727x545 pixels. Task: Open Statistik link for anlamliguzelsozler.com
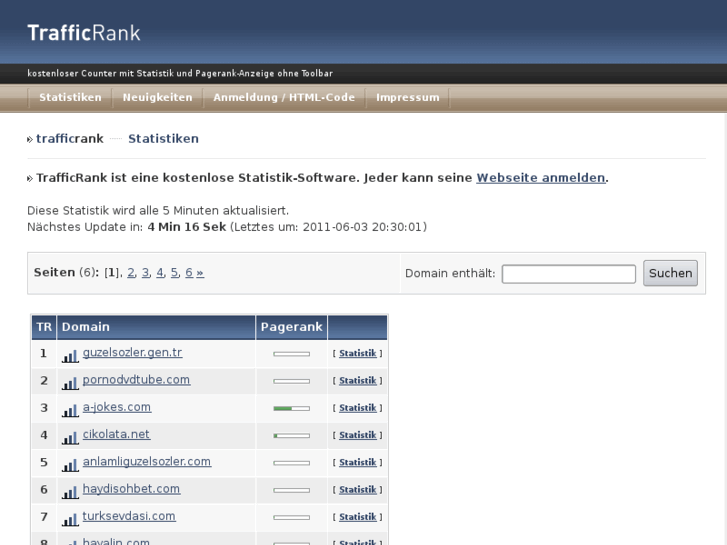[x=357, y=463]
